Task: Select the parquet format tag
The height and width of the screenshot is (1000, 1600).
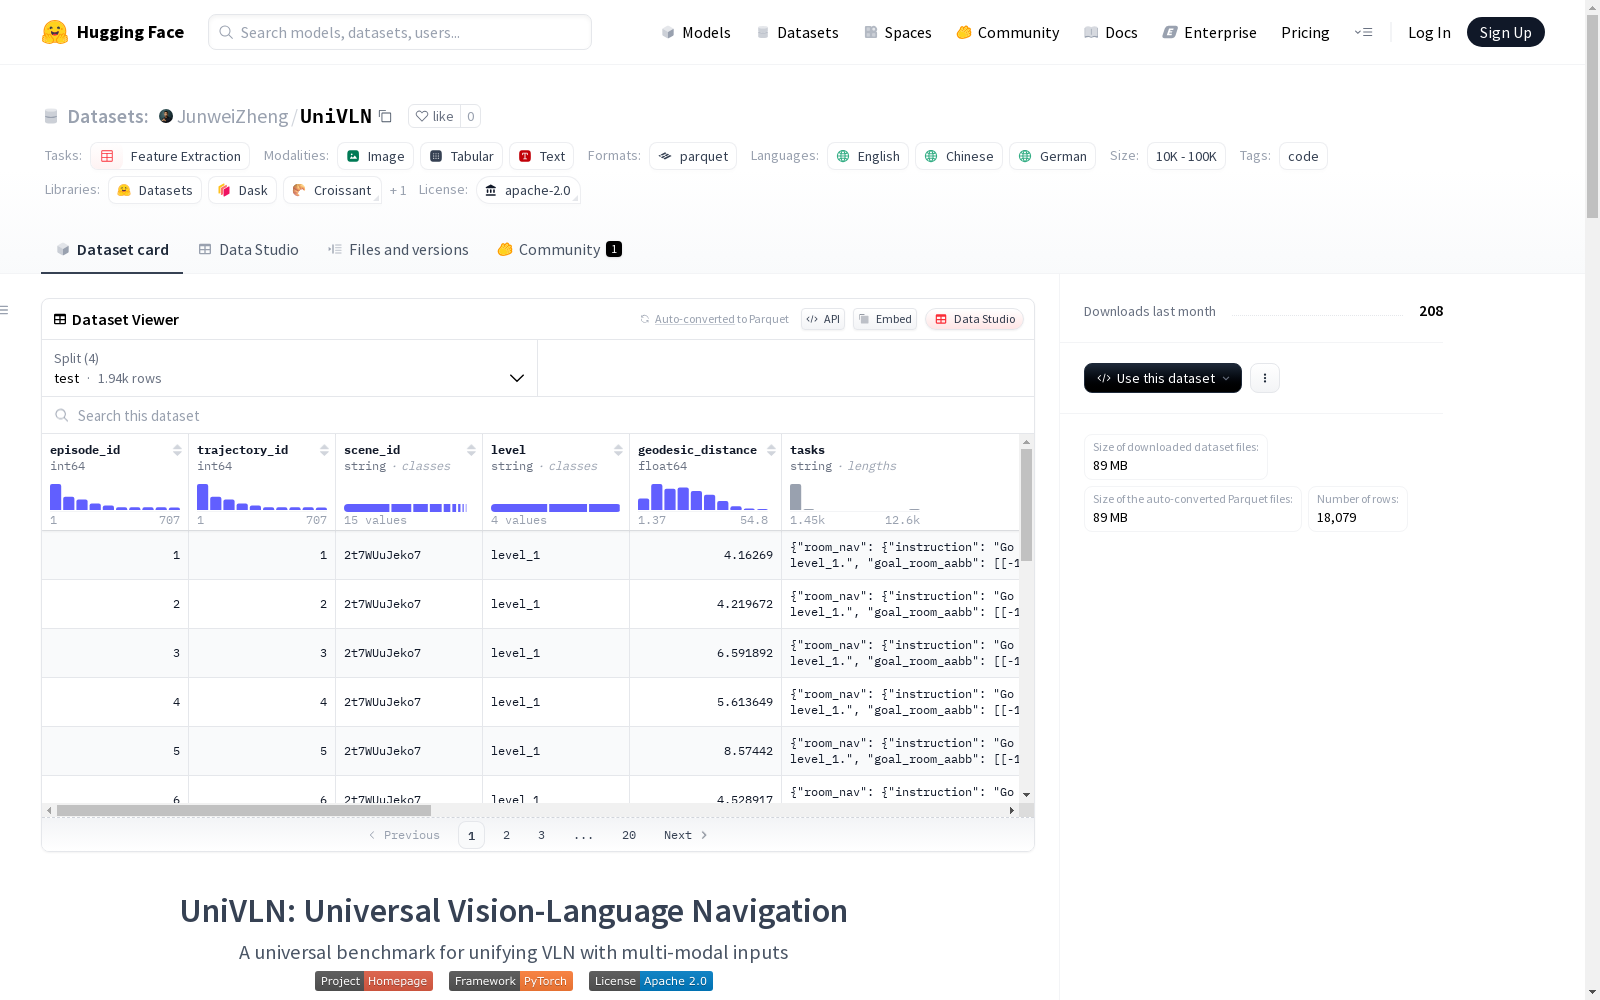Action: pyautogui.click(x=693, y=156)
